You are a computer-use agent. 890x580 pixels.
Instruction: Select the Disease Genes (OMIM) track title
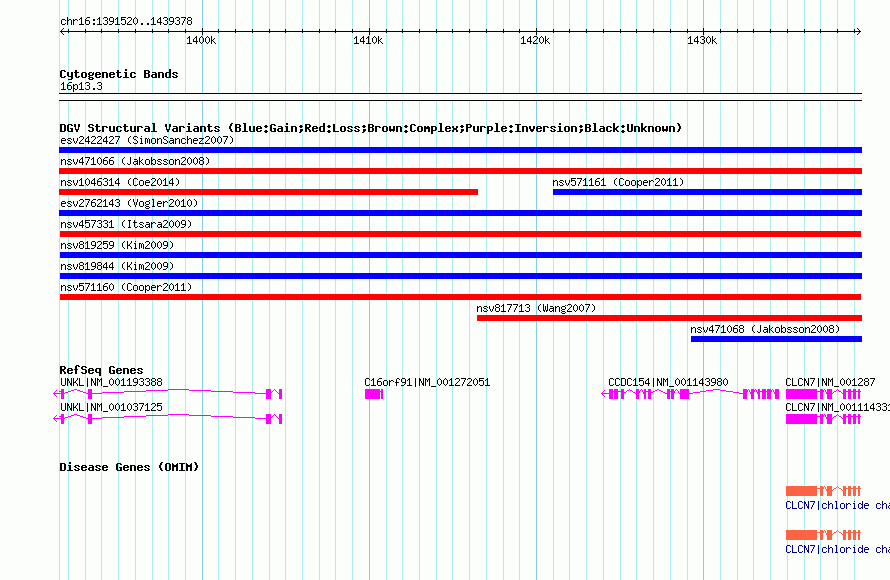(x=129, y=467)
